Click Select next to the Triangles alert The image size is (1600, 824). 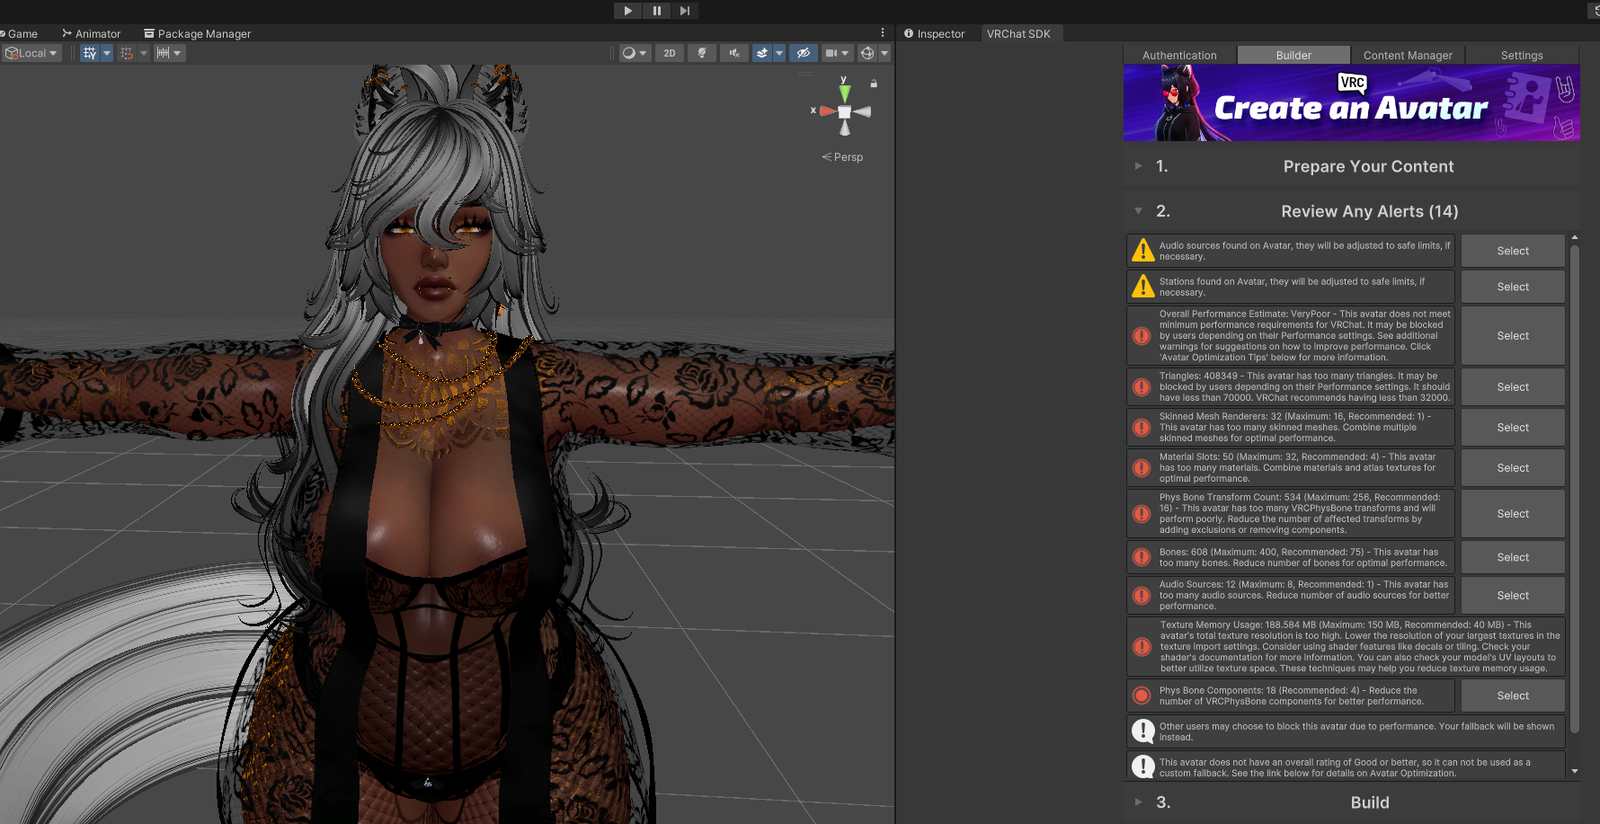1512,387
